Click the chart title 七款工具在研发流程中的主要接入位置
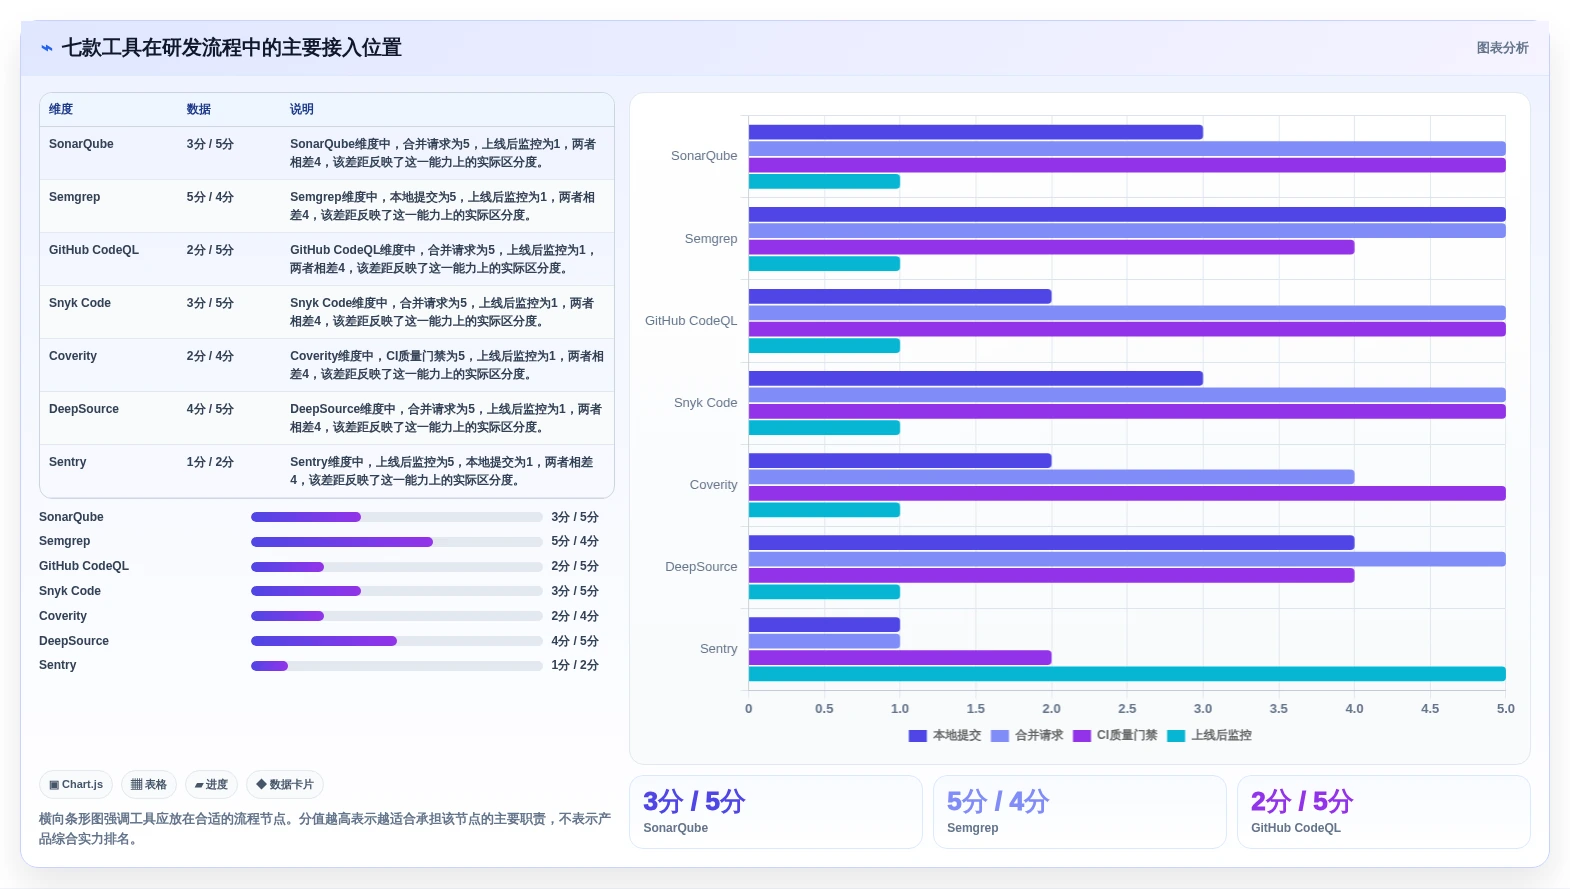This screenshot has height=889, width=1570. coord(232,48)
